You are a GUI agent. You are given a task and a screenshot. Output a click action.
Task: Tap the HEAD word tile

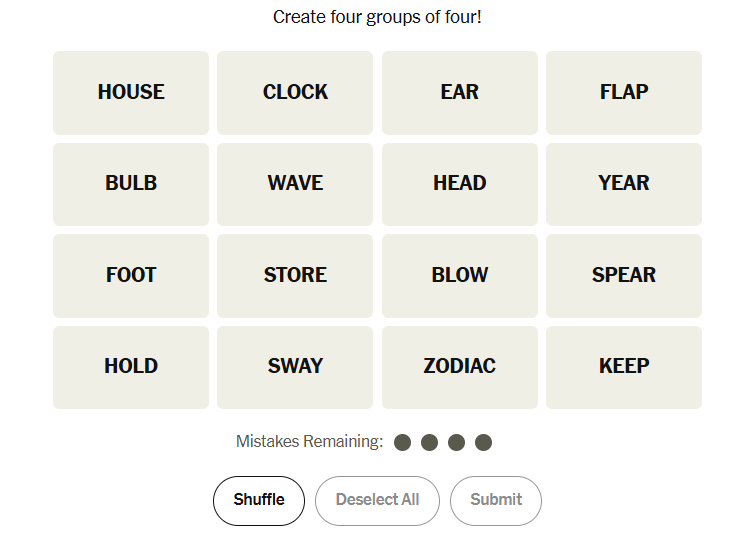tap(459, 184)
